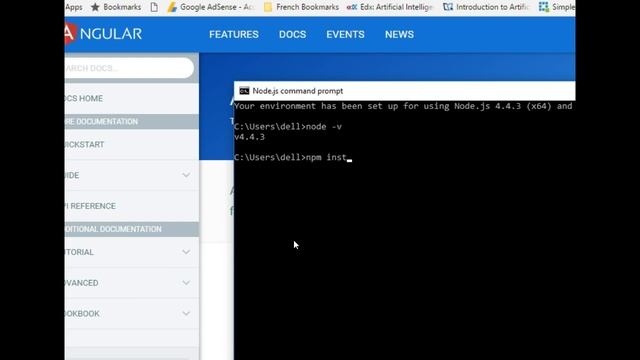
Task: Open Docs Home in the sidebar
Action: click(131, 98)
